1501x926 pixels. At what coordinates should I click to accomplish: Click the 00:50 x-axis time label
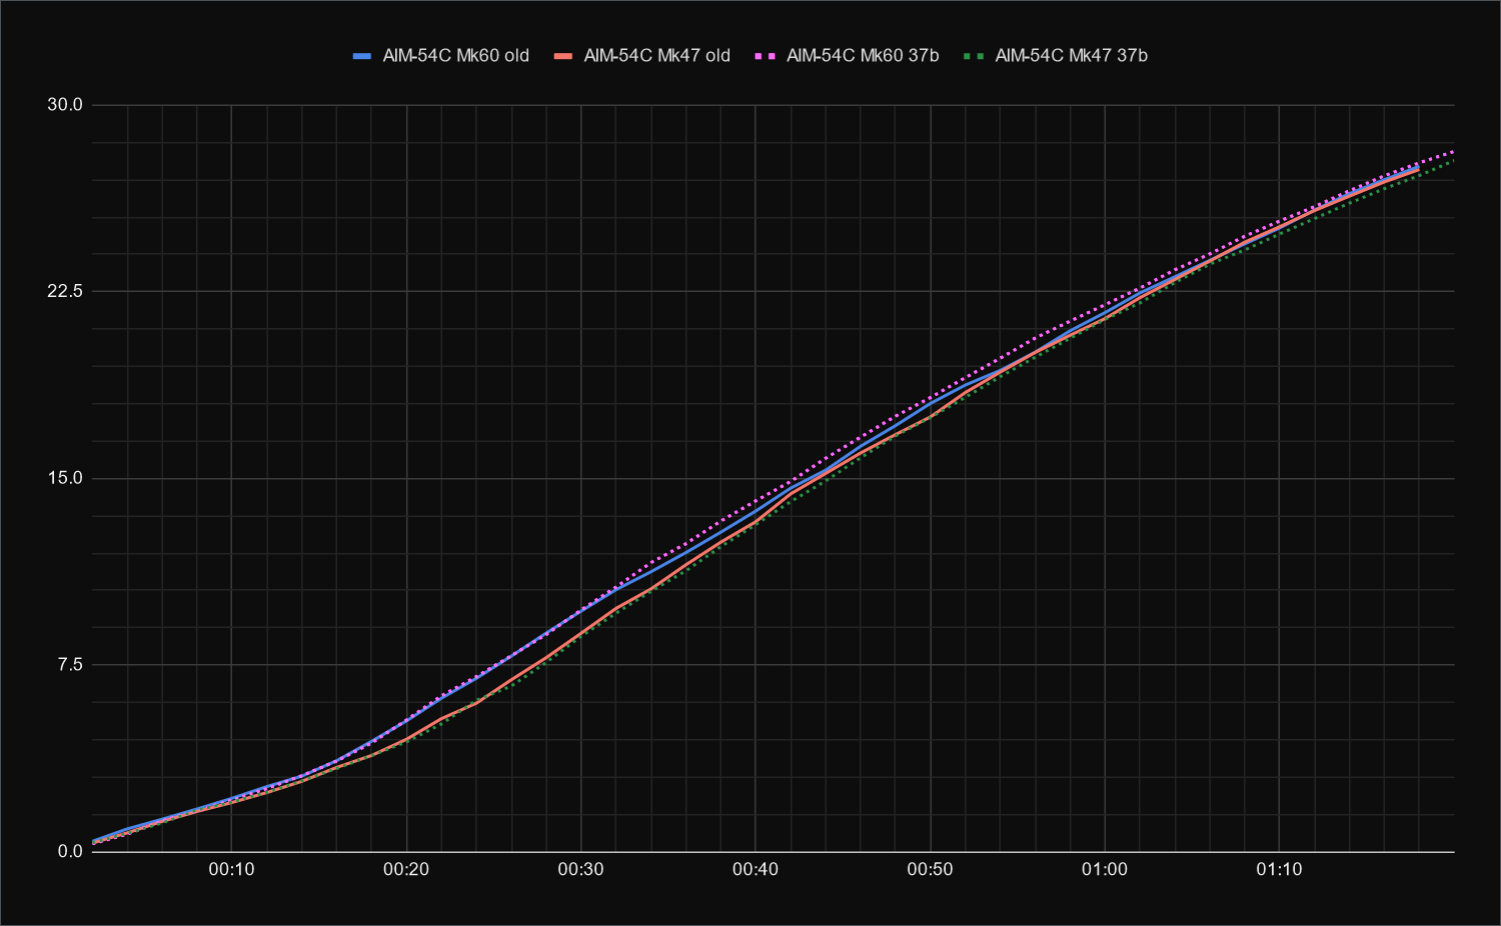[x=930, y=870]
